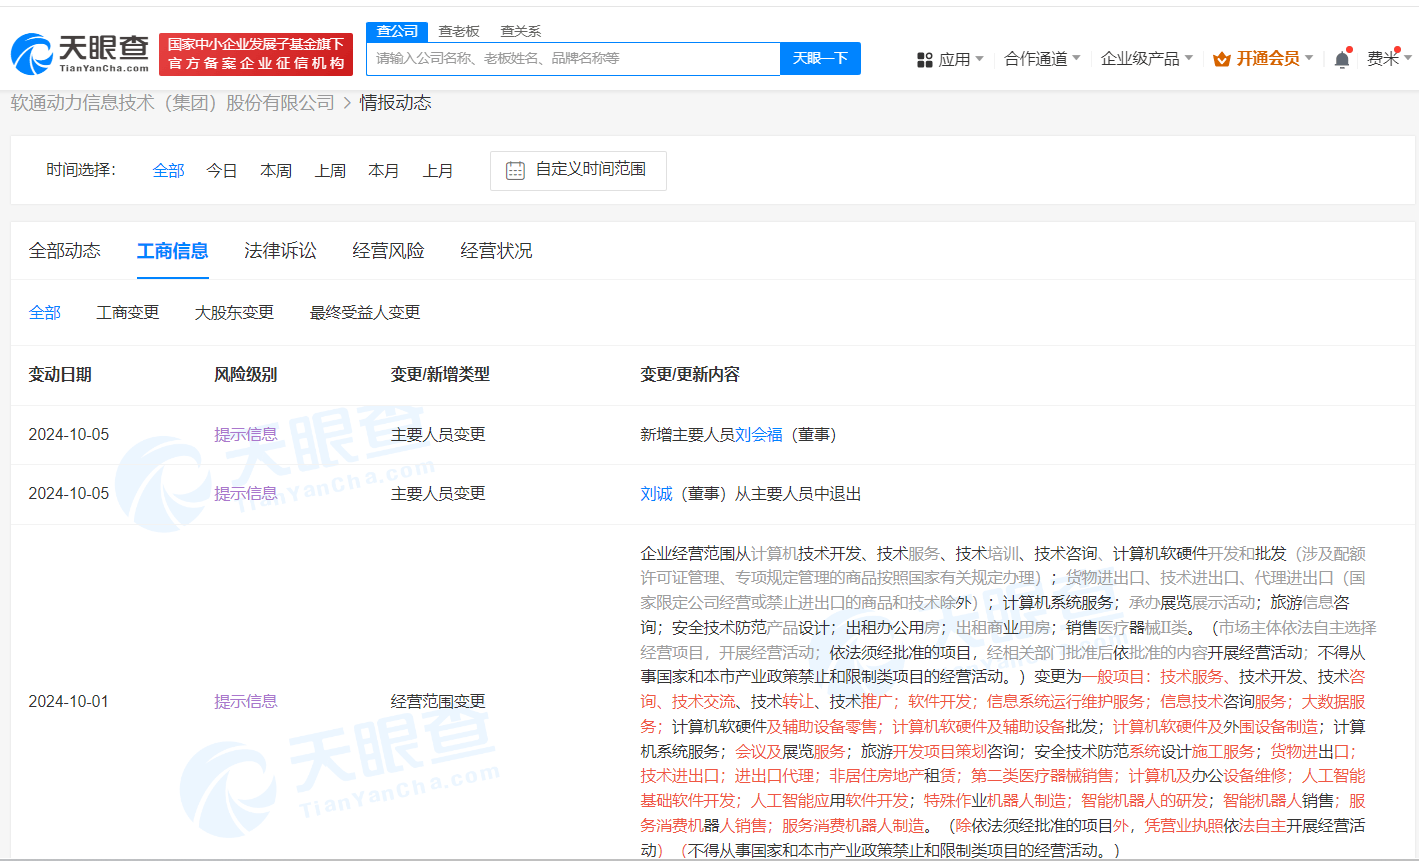Switch to the 经营风险 tab
The height and width of the screenshot is (861, 1419).
[x=388, y=251]
